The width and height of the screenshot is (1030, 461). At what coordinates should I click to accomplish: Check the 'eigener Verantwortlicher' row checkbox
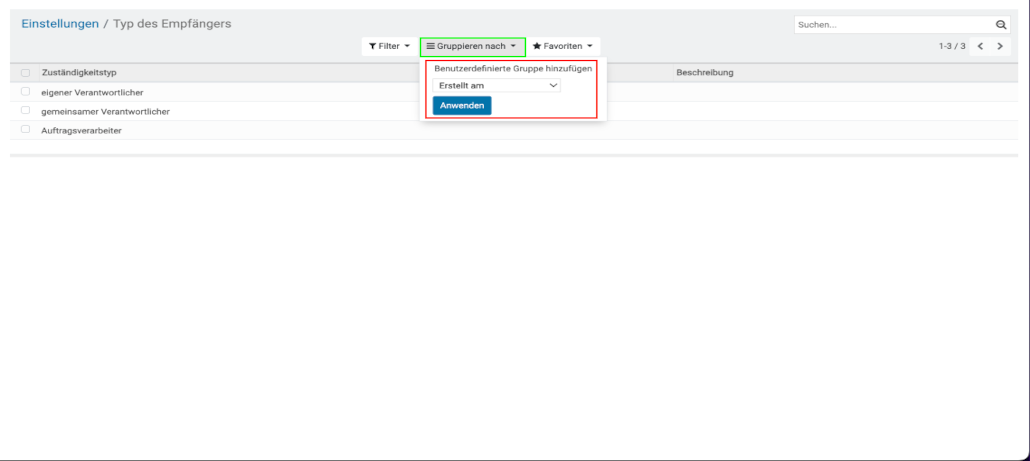(25, 92)
